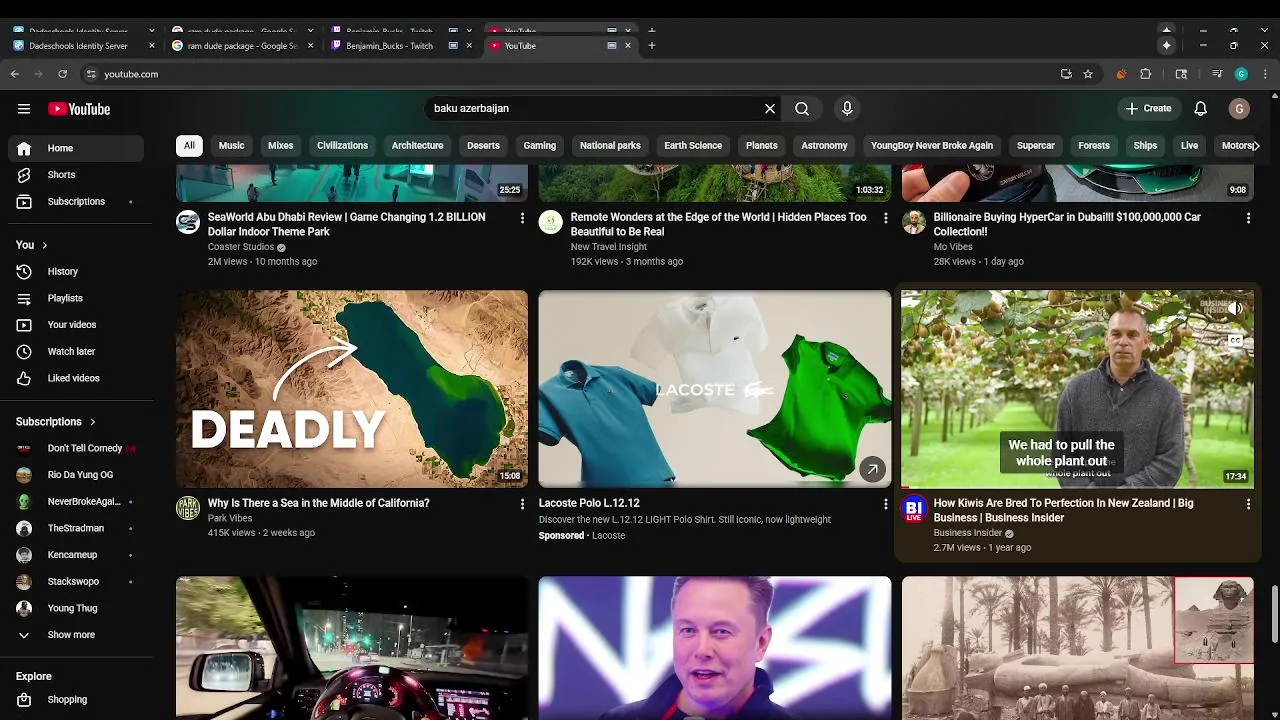Open Young Thug subscription
Image resolution: width=1280 pixels, height=720 pixels.
[76, 608]
